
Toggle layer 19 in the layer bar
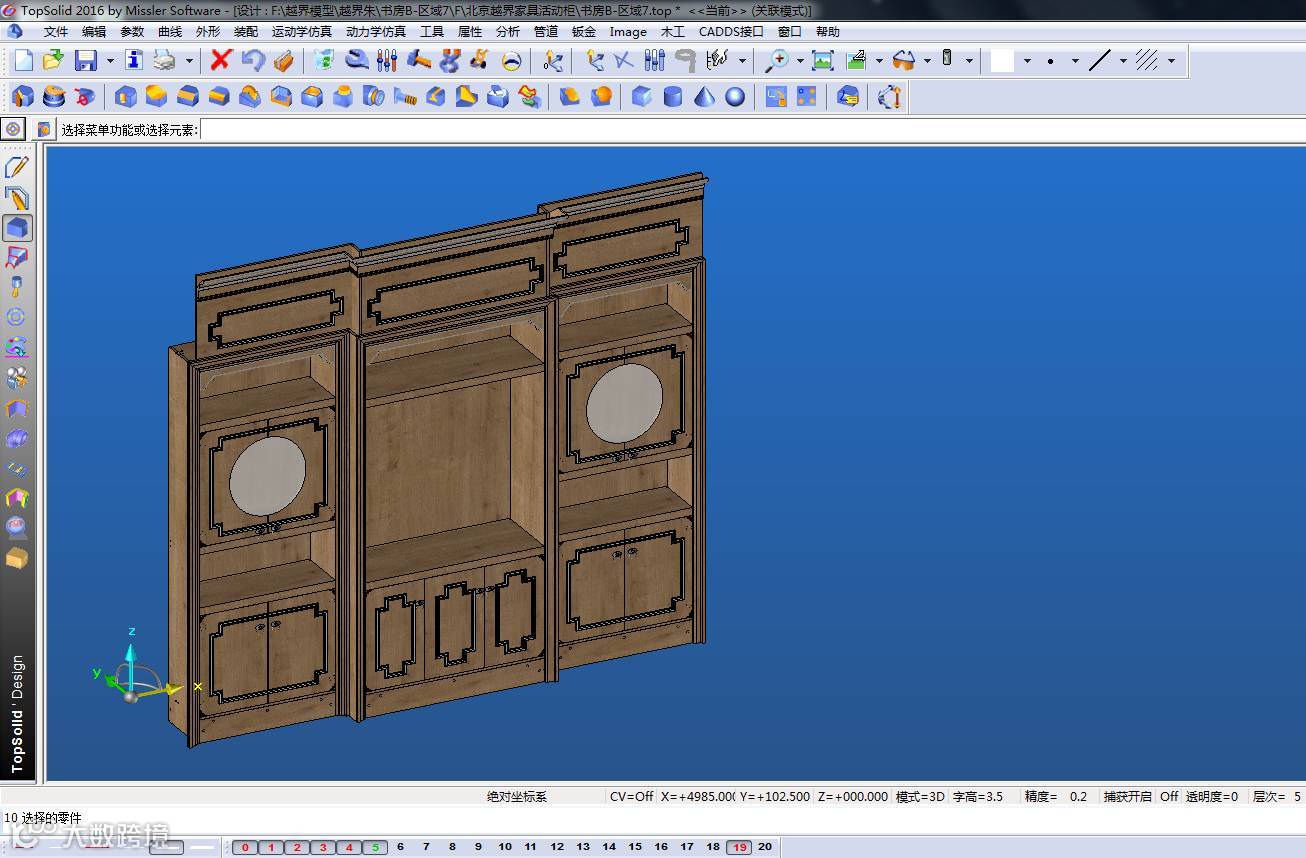tap(739, 847)
